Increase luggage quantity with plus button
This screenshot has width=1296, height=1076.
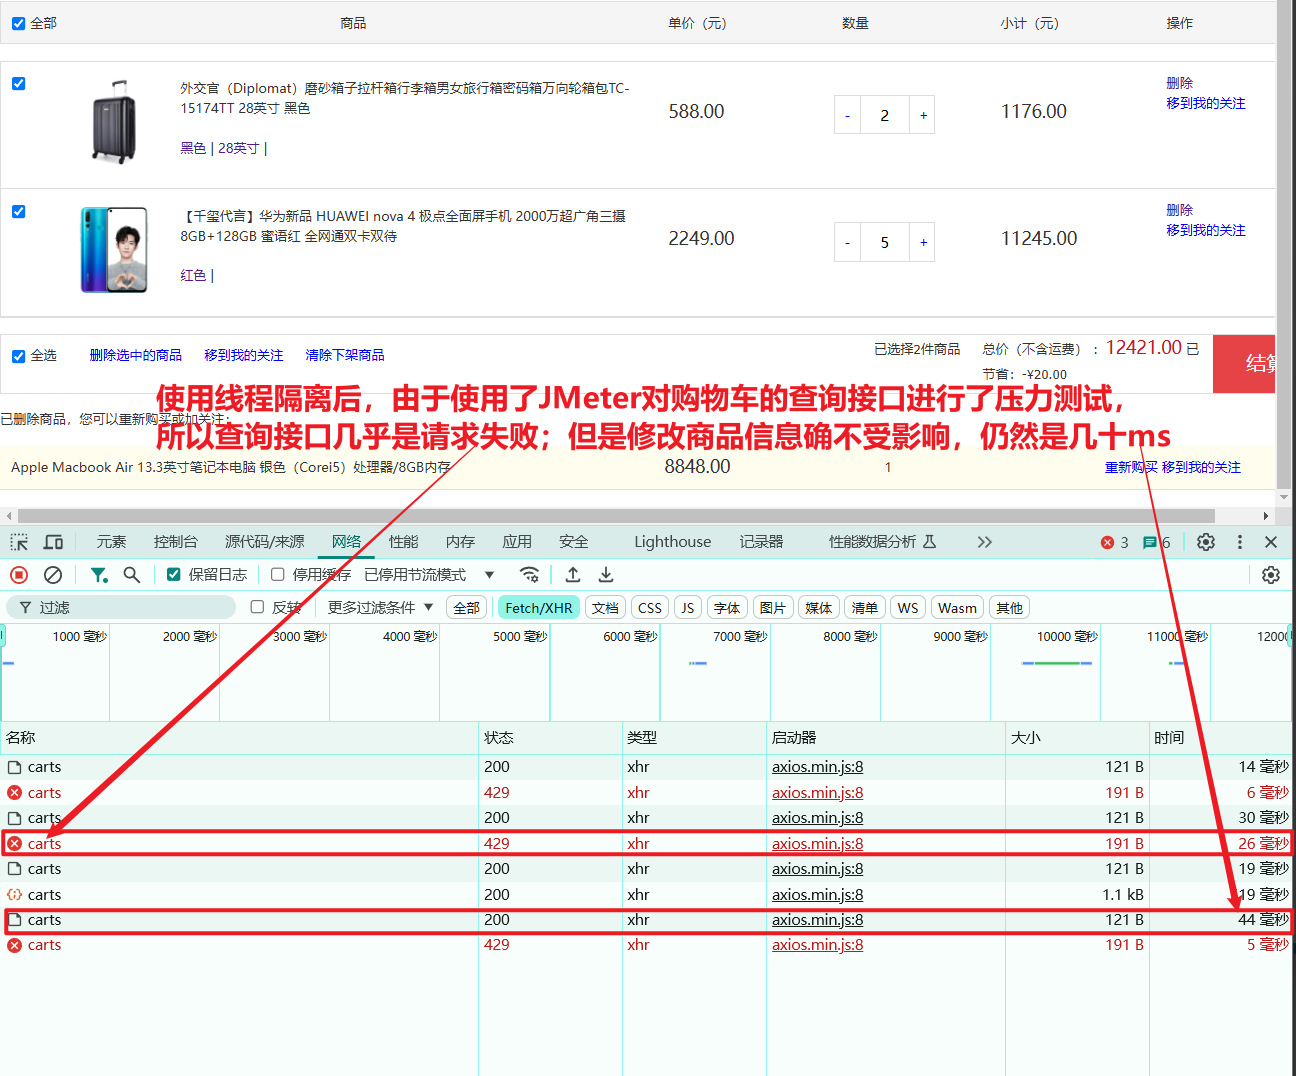tap(923, 116)
